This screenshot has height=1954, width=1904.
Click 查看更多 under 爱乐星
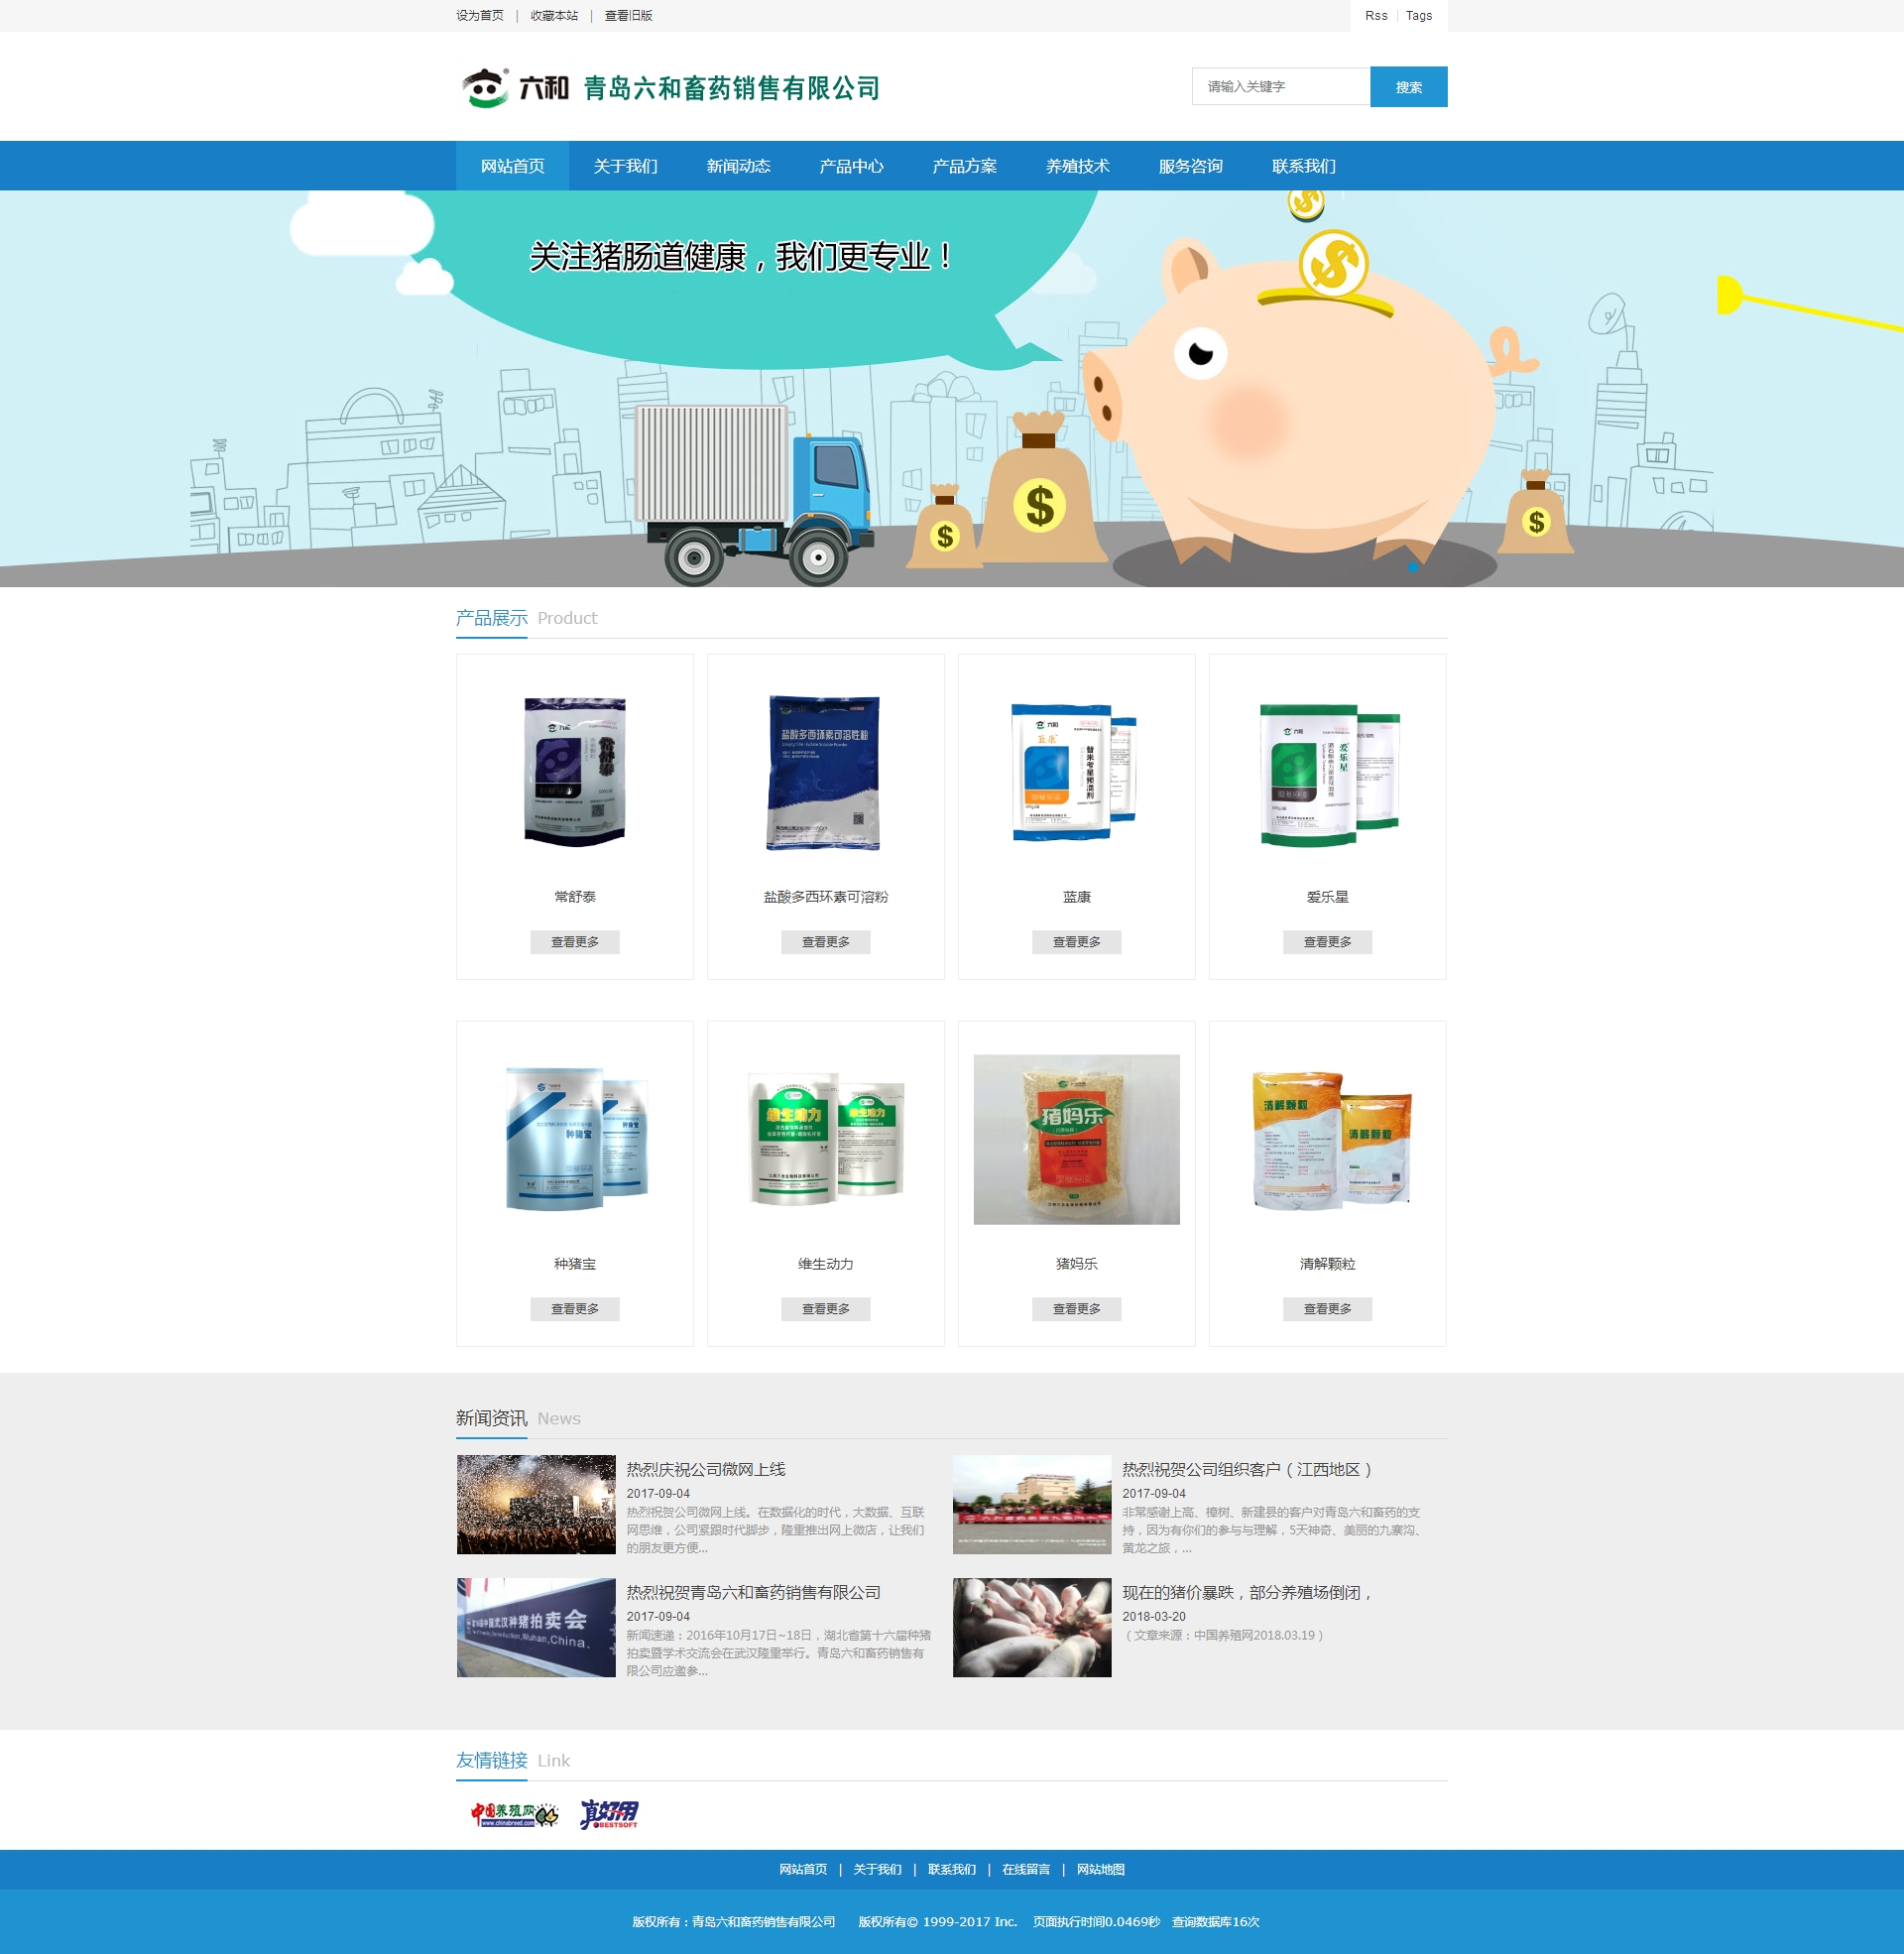[x=1328, y=942]
